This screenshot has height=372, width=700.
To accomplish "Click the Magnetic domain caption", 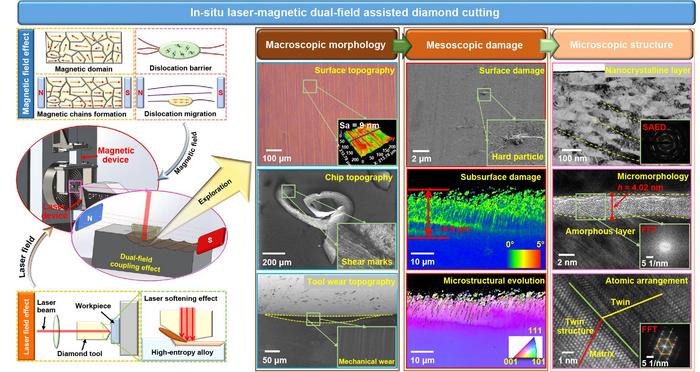I will [83, 69].
